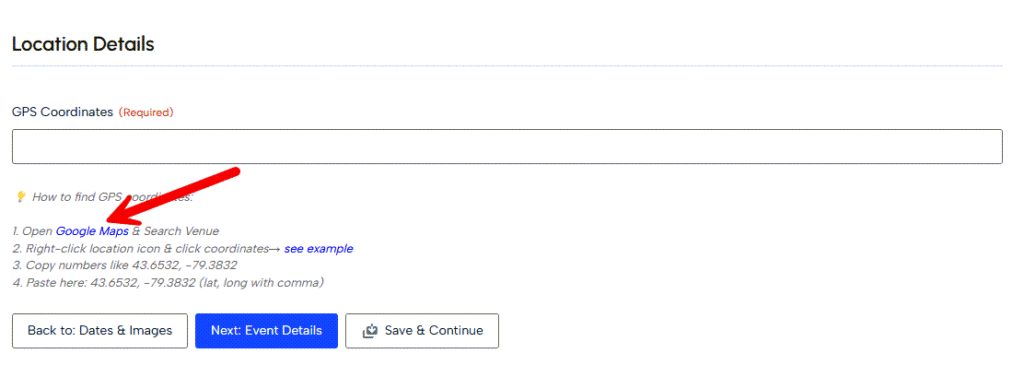Open the Google Maps link
The image size is (1024, 377).
tap(92, 231)
